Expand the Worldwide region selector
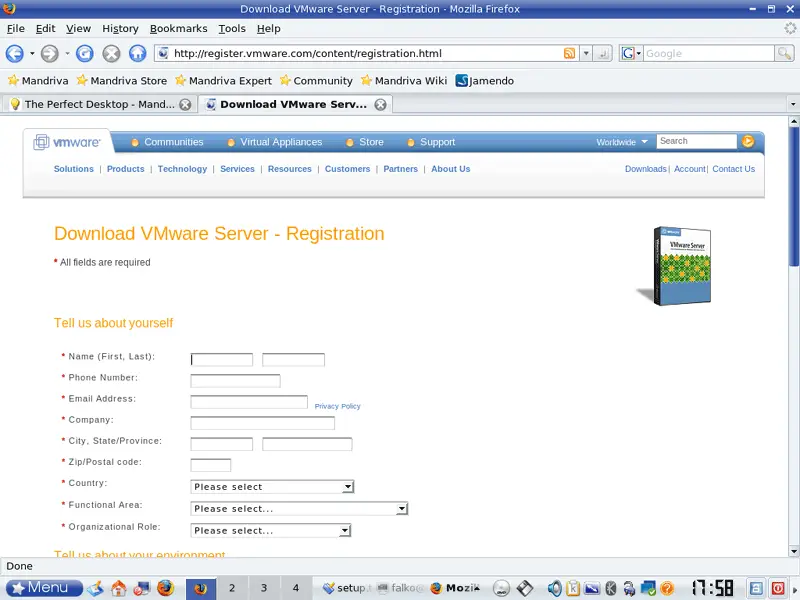800x600 pixels. tap(621, 142)
